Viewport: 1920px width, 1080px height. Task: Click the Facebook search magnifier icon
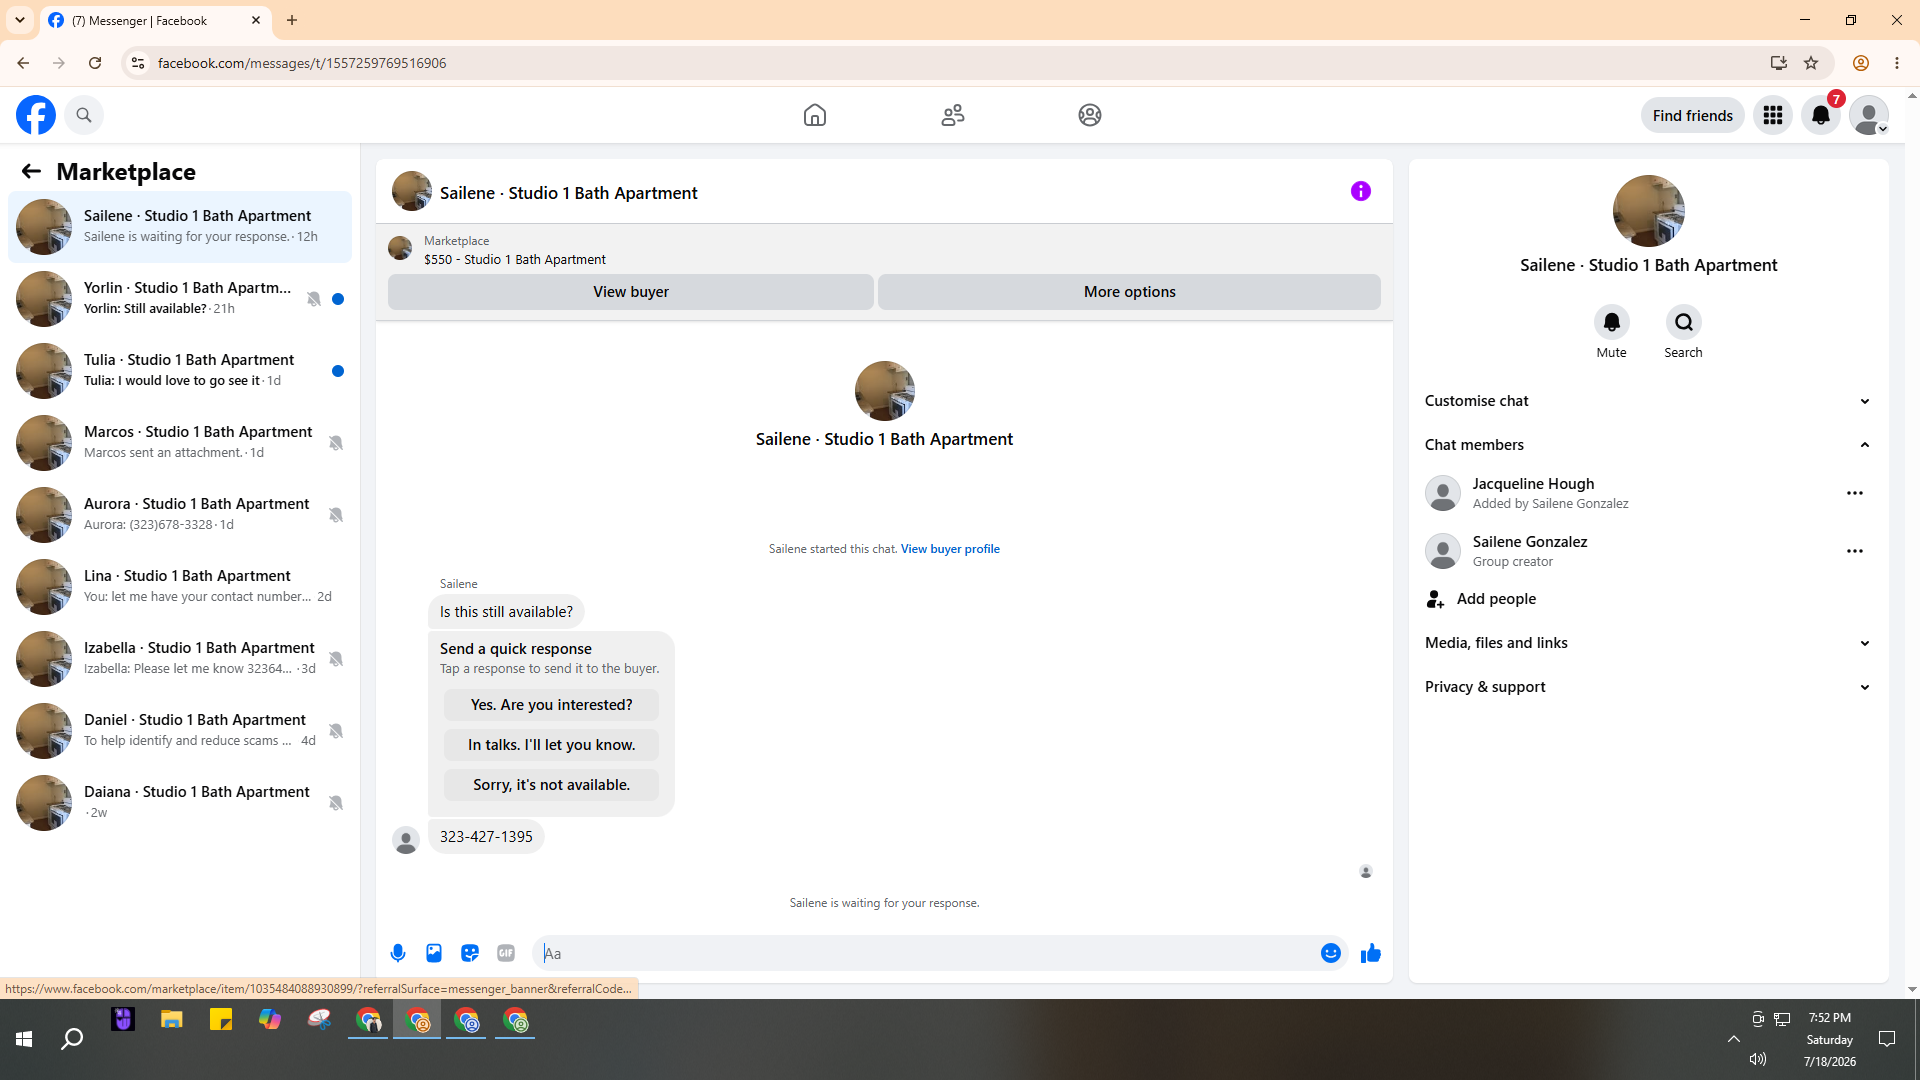[x=84, y=115]
